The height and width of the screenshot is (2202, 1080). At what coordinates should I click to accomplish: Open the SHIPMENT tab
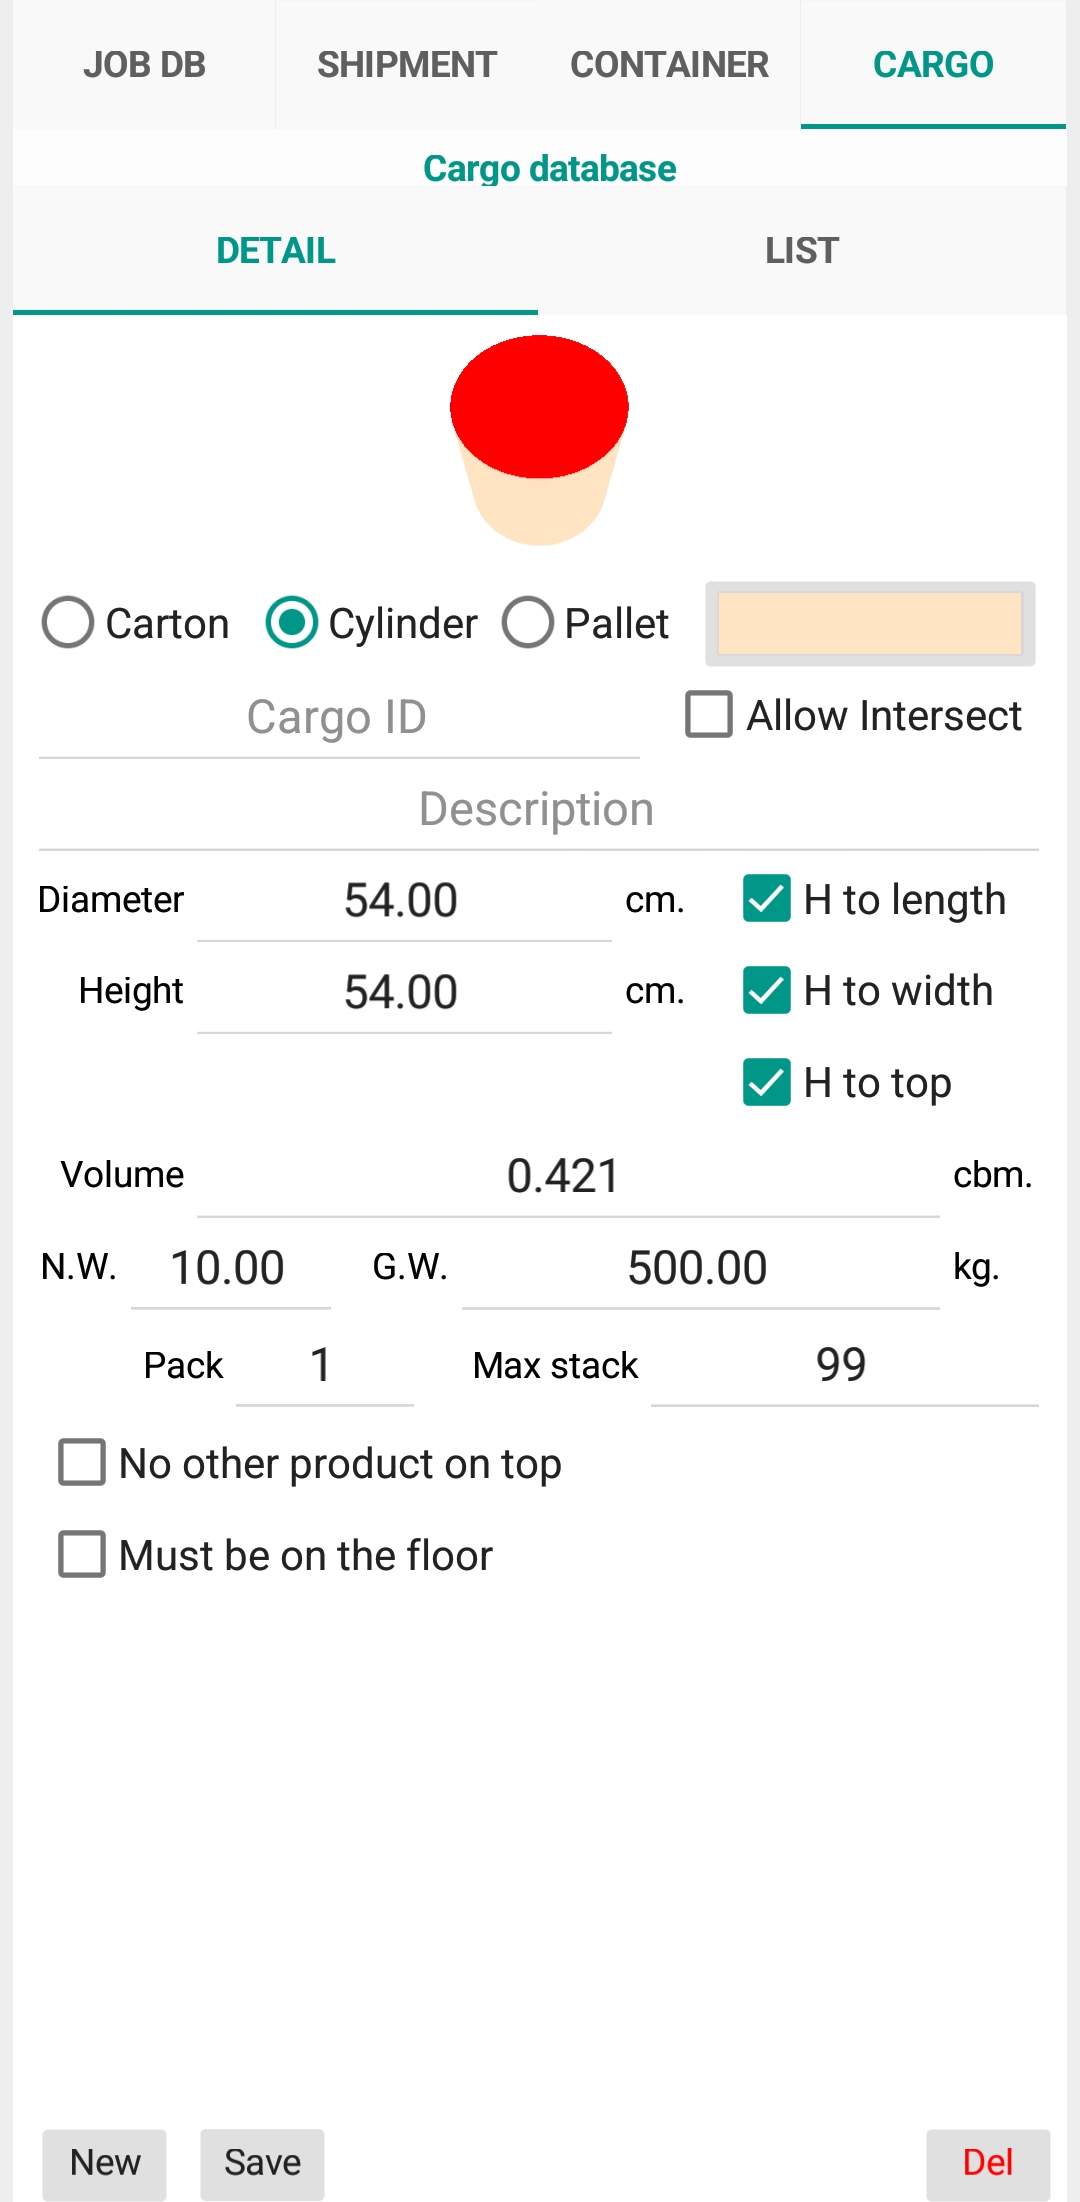tap(407, 65)
